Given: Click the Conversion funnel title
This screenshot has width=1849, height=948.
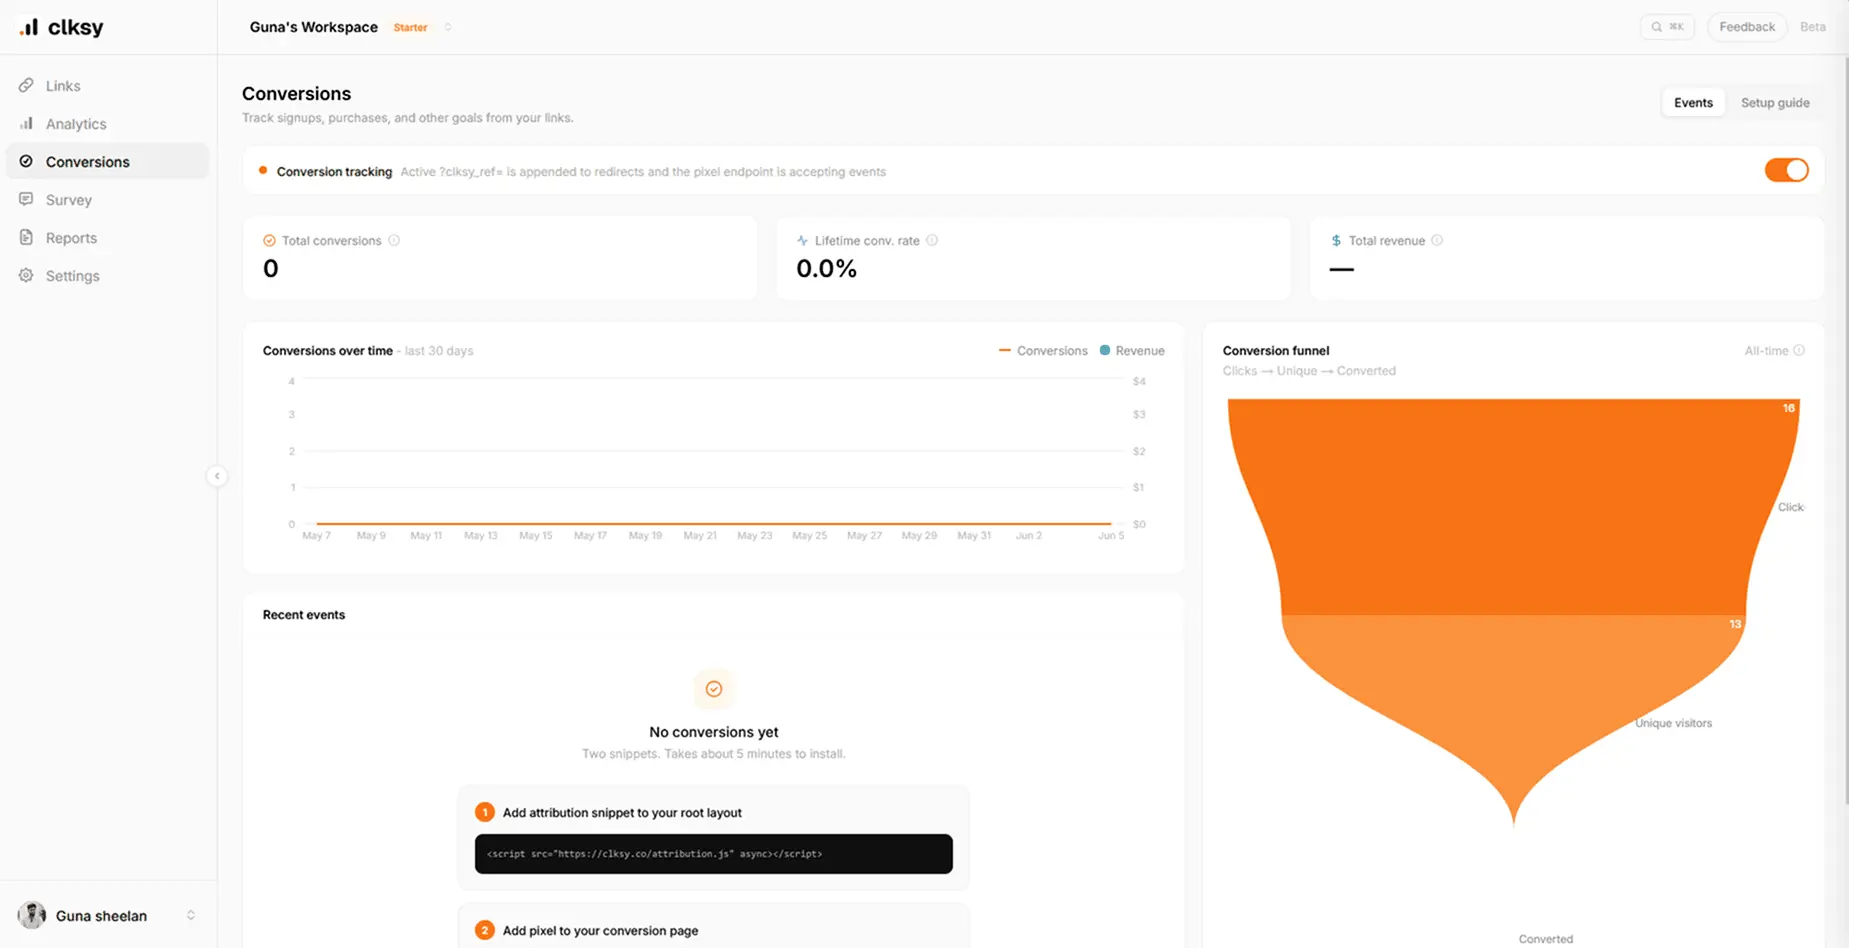Looking at the screenshot, I should 1276,351.
